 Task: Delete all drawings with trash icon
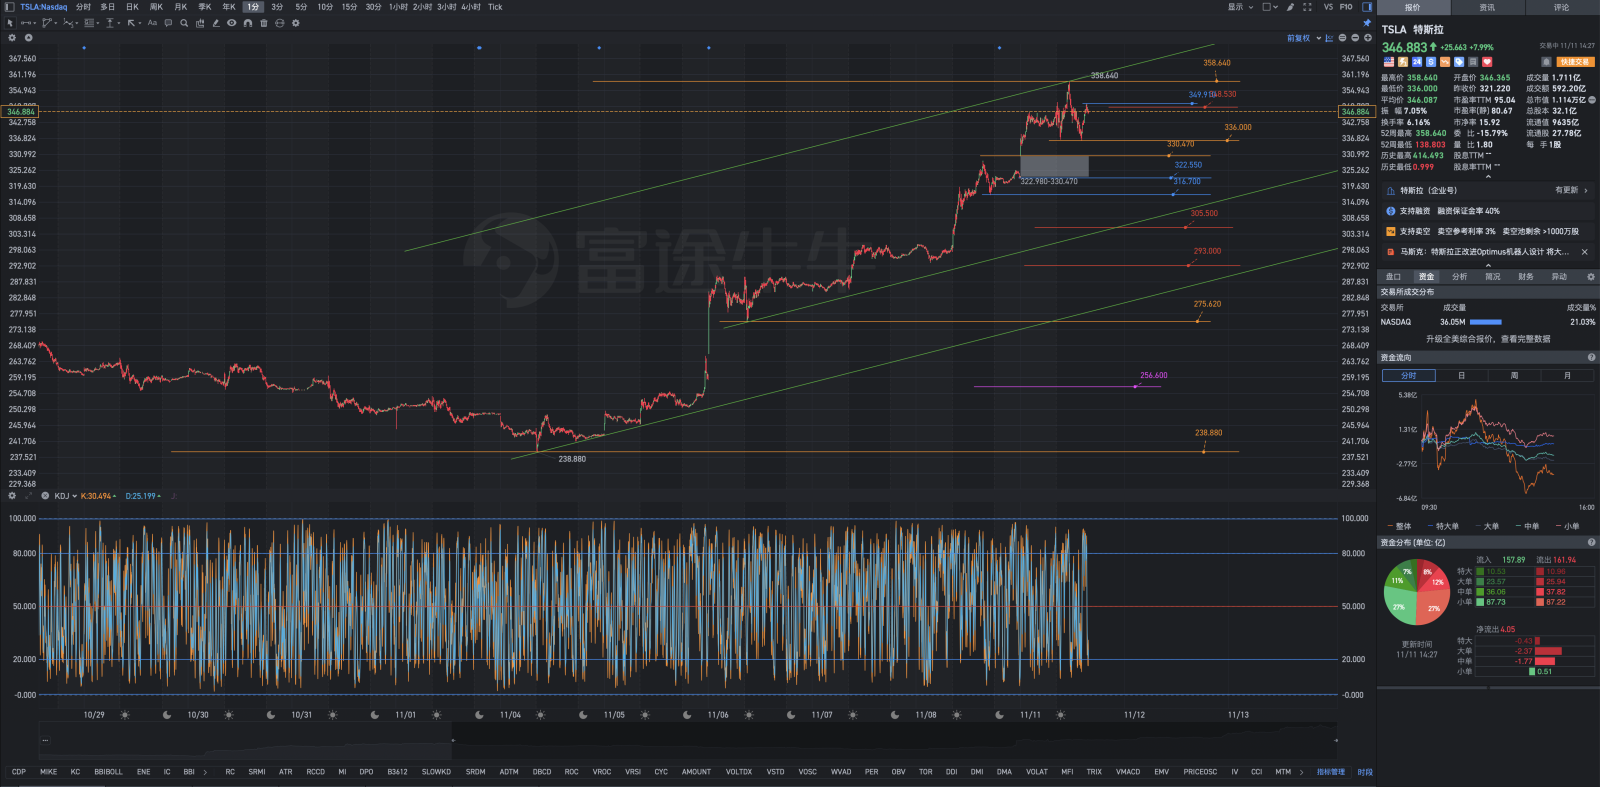[x=264, y=23]
